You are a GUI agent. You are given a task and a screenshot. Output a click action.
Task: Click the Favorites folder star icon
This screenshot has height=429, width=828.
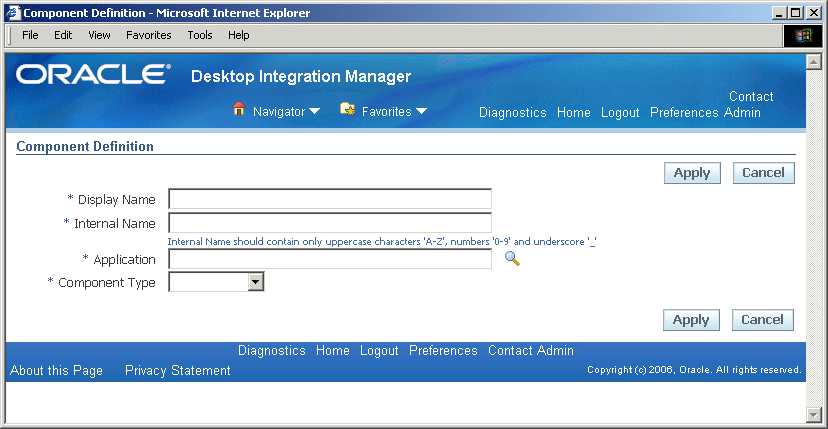pyautogui.click(x=347, y=109)
